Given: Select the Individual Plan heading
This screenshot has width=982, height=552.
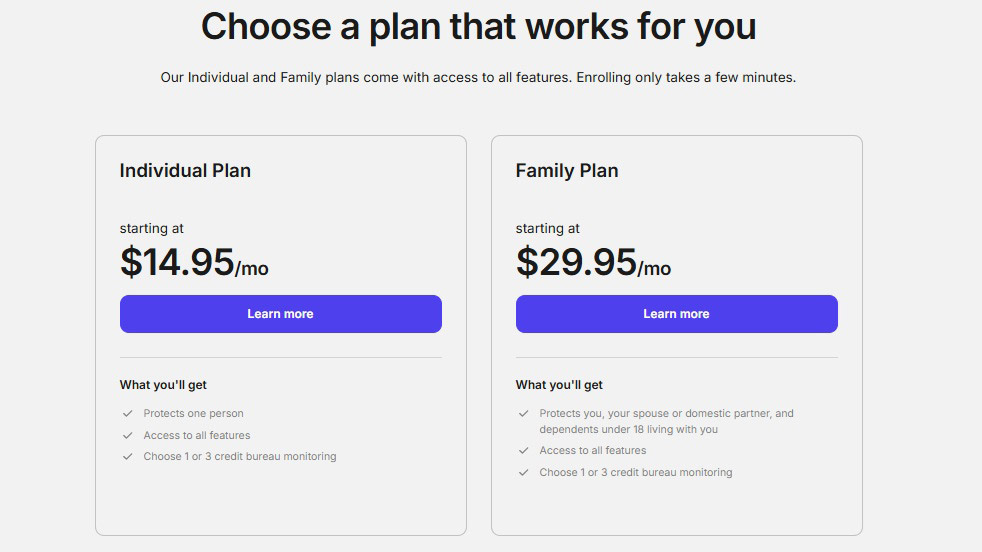Looking at the screenshot, I should [185, 171].
